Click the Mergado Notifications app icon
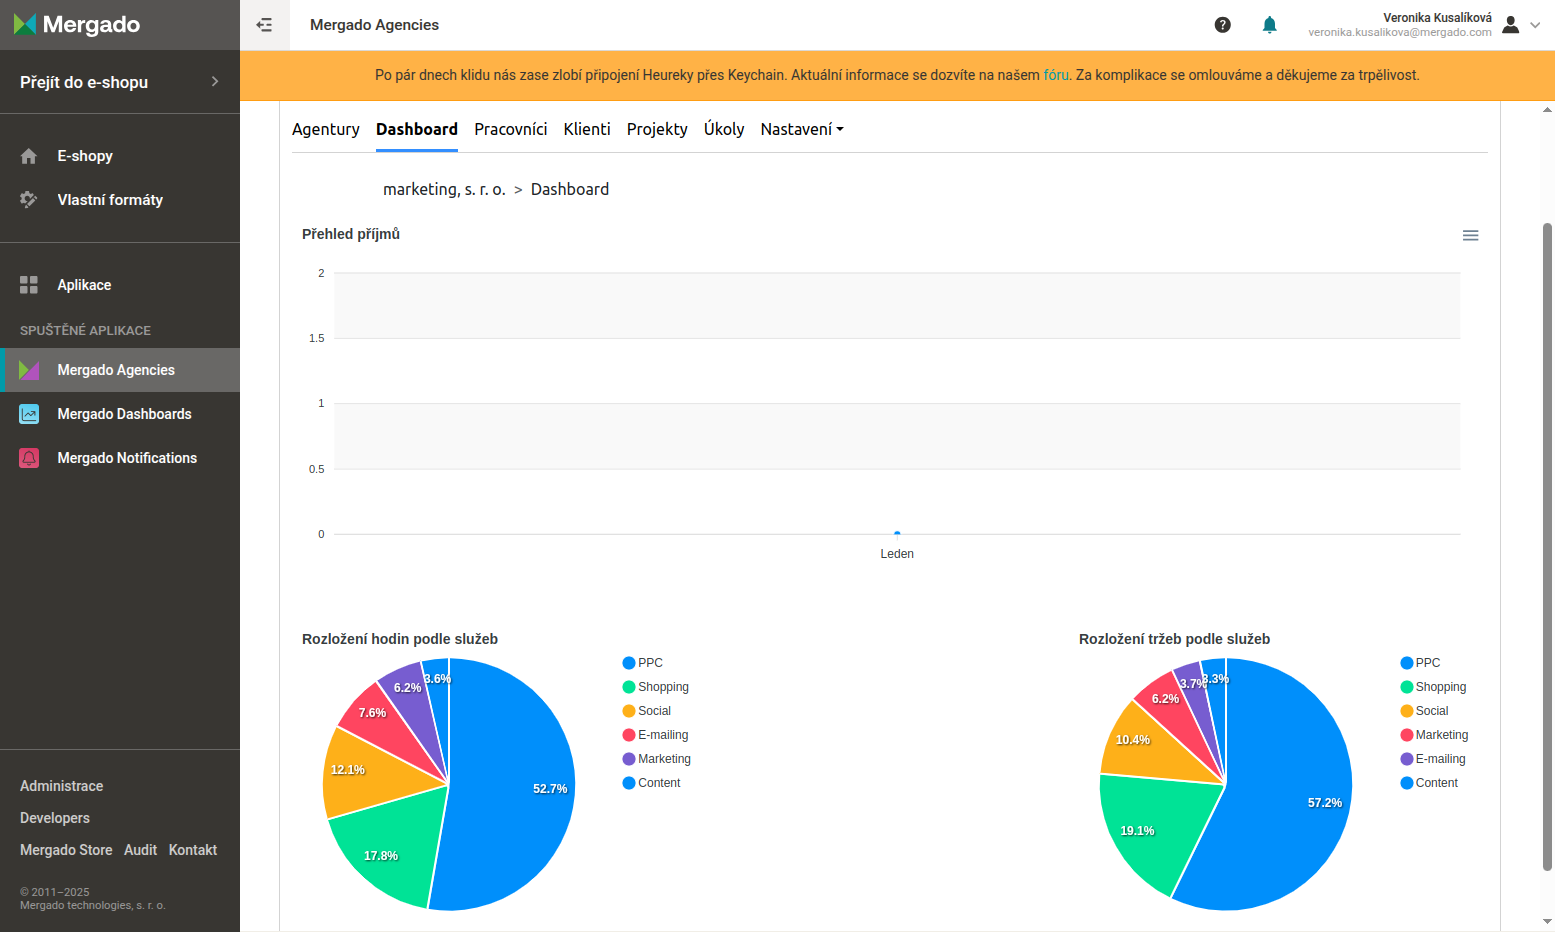 point(29,458)
